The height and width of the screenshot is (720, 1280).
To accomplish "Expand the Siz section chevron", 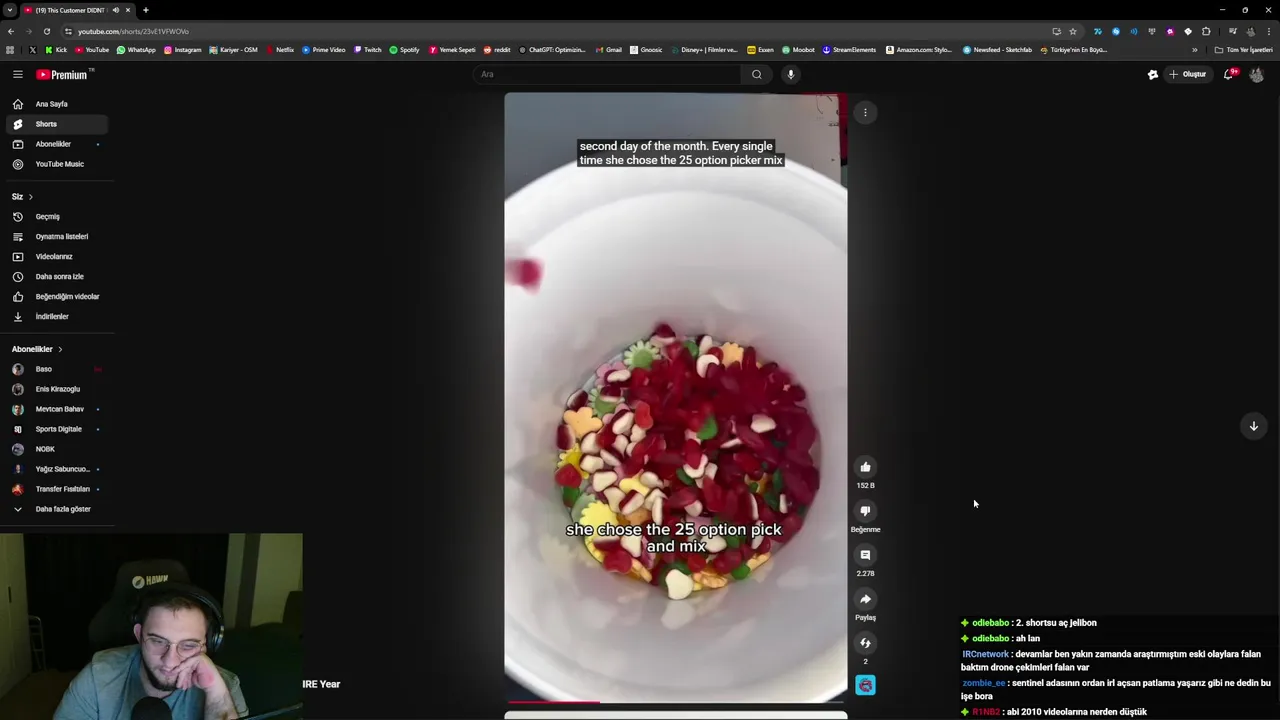I will [31, 197].
